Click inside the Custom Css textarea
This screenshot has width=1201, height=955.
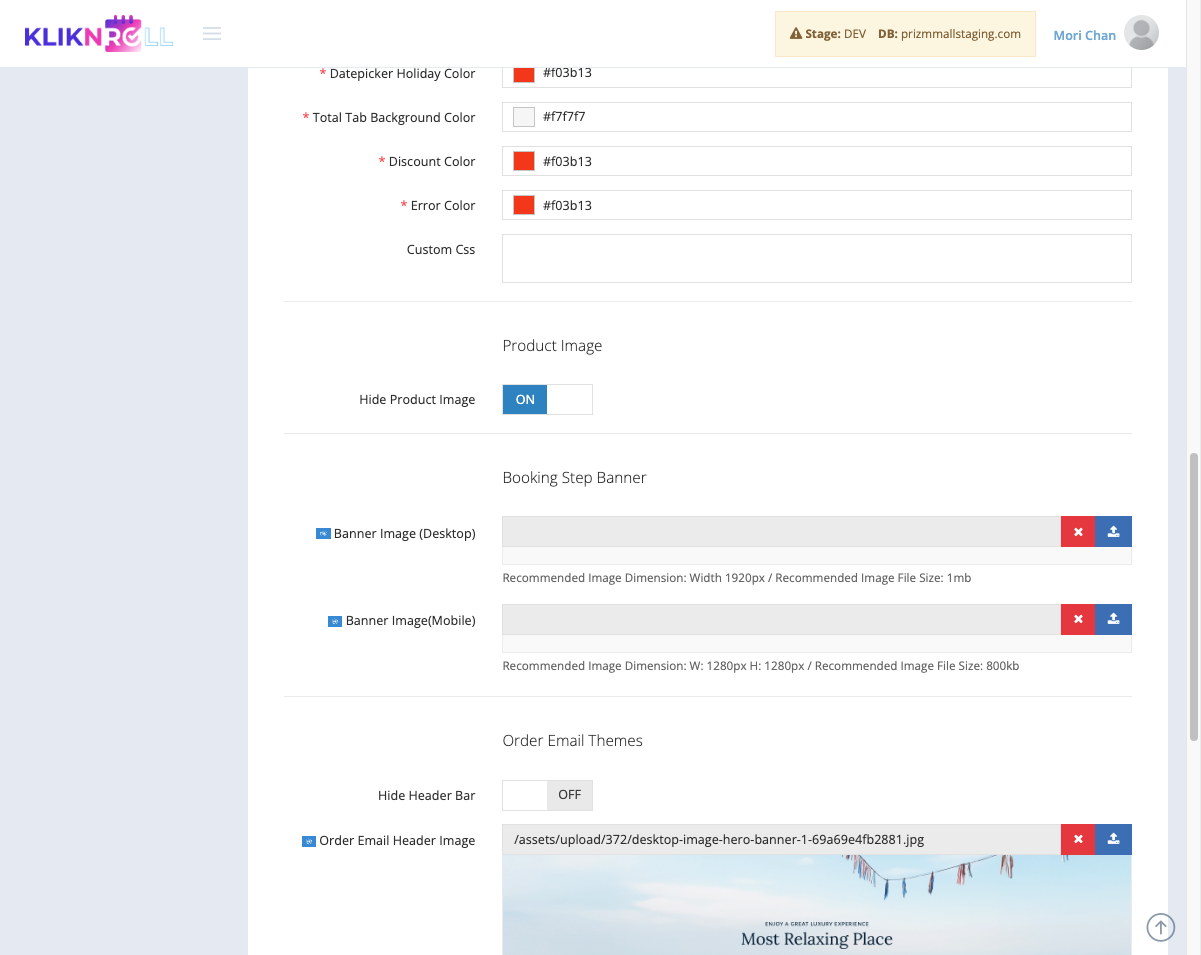(816, 259)
